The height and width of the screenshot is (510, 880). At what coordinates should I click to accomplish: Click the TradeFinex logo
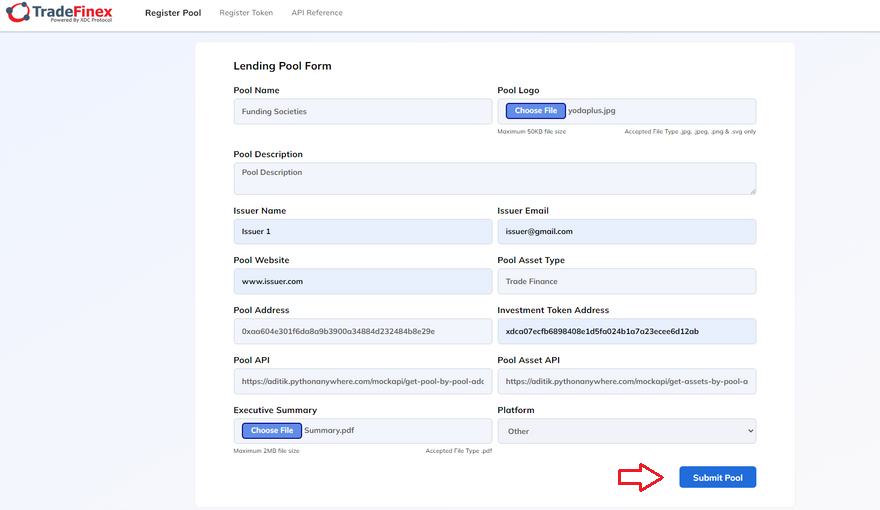click(x=59, y=13)
